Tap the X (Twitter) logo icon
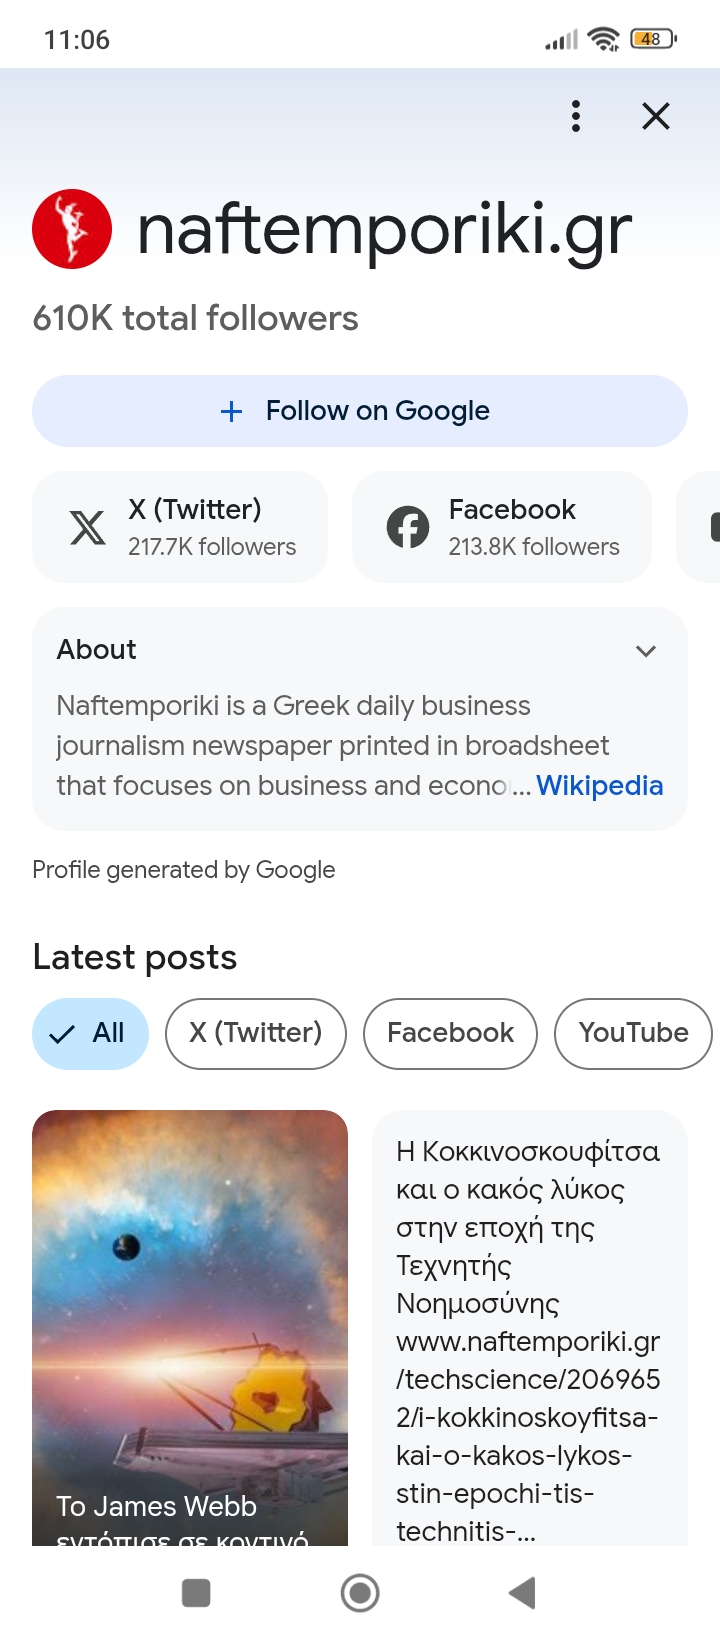The image size is (720, 1640). 88,527
